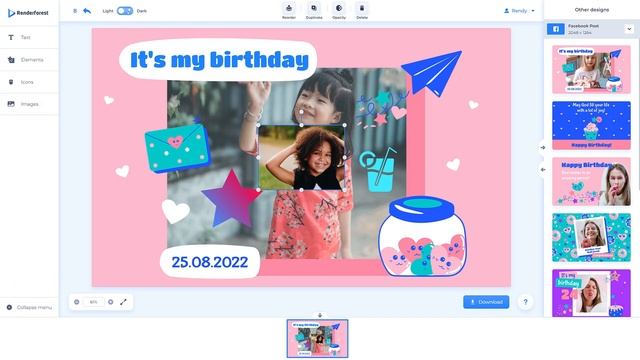Image resolution: width=640 pixels, height=360 pixels.
Task: Click the 'Other designs' panel header
Action: pos(591,9)
